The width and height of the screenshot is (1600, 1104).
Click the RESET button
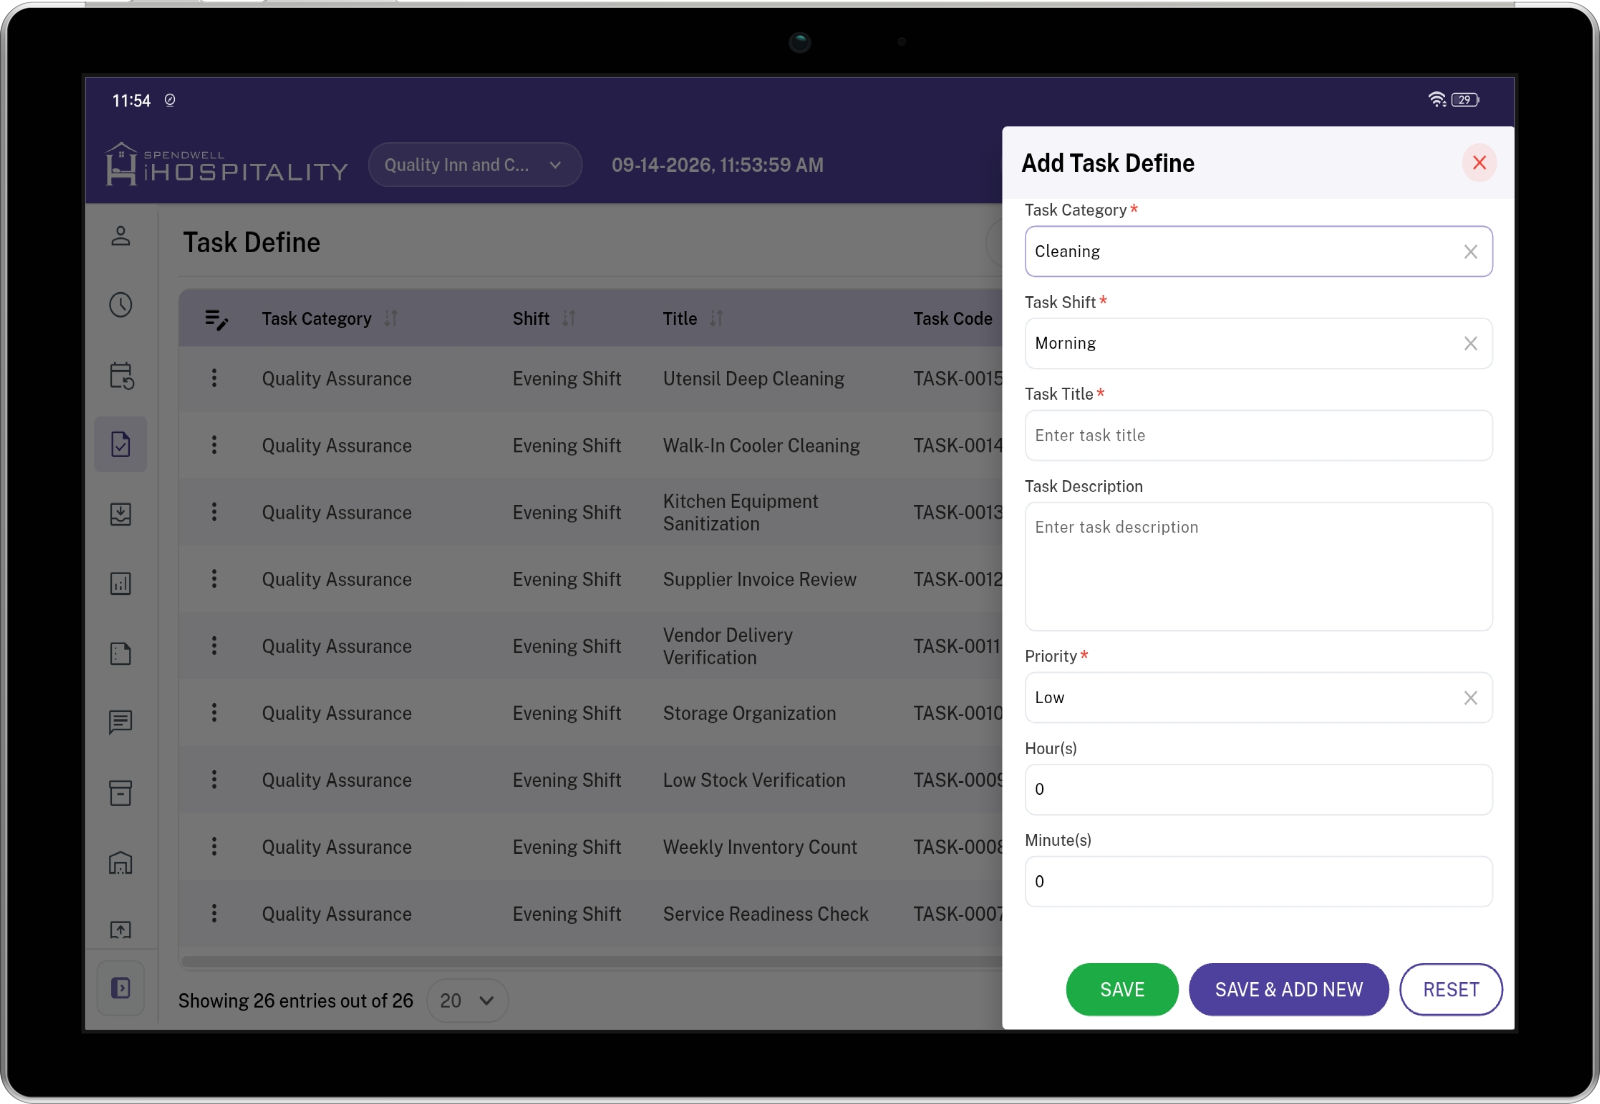[x=1451, y=990]
